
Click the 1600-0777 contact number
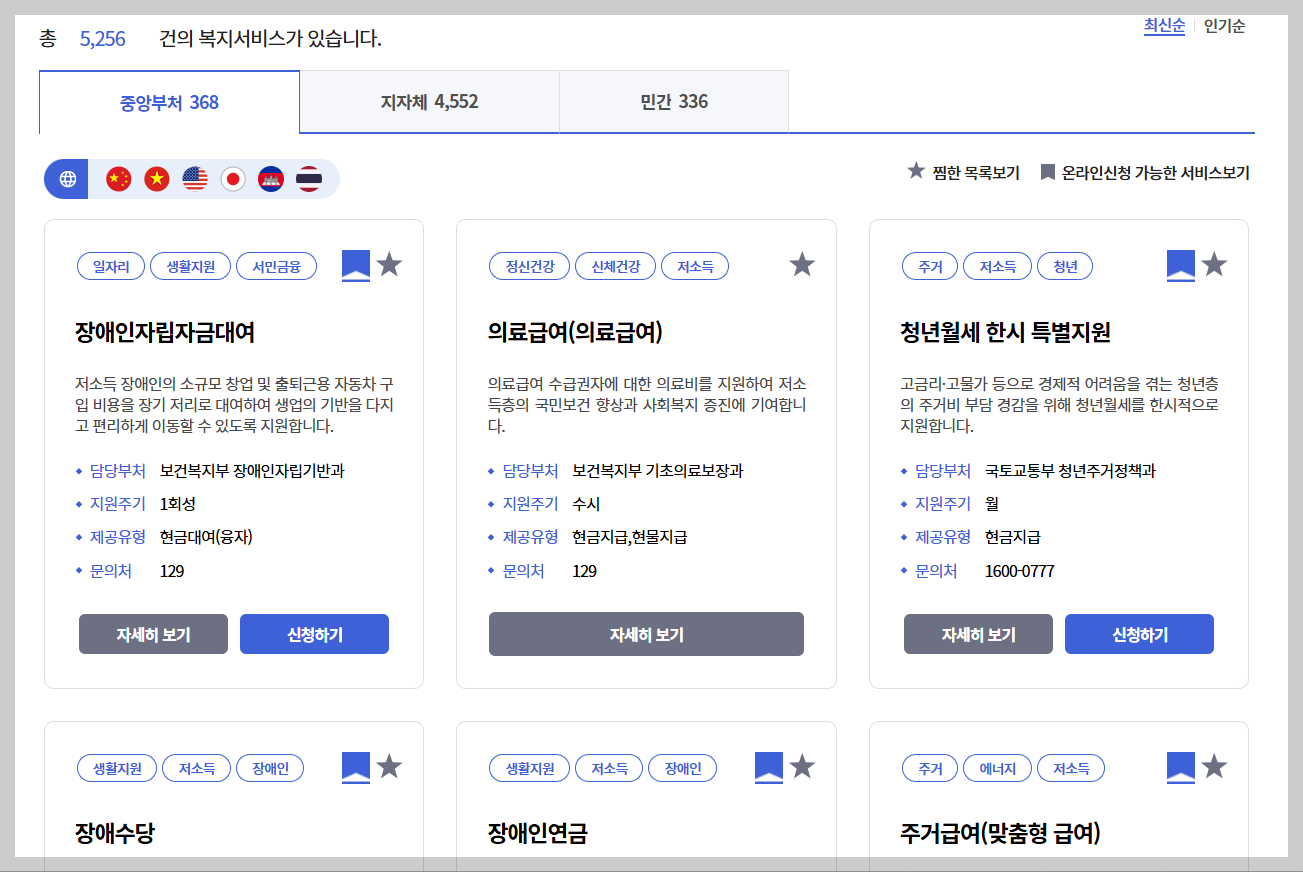(x=1020, y=571)
